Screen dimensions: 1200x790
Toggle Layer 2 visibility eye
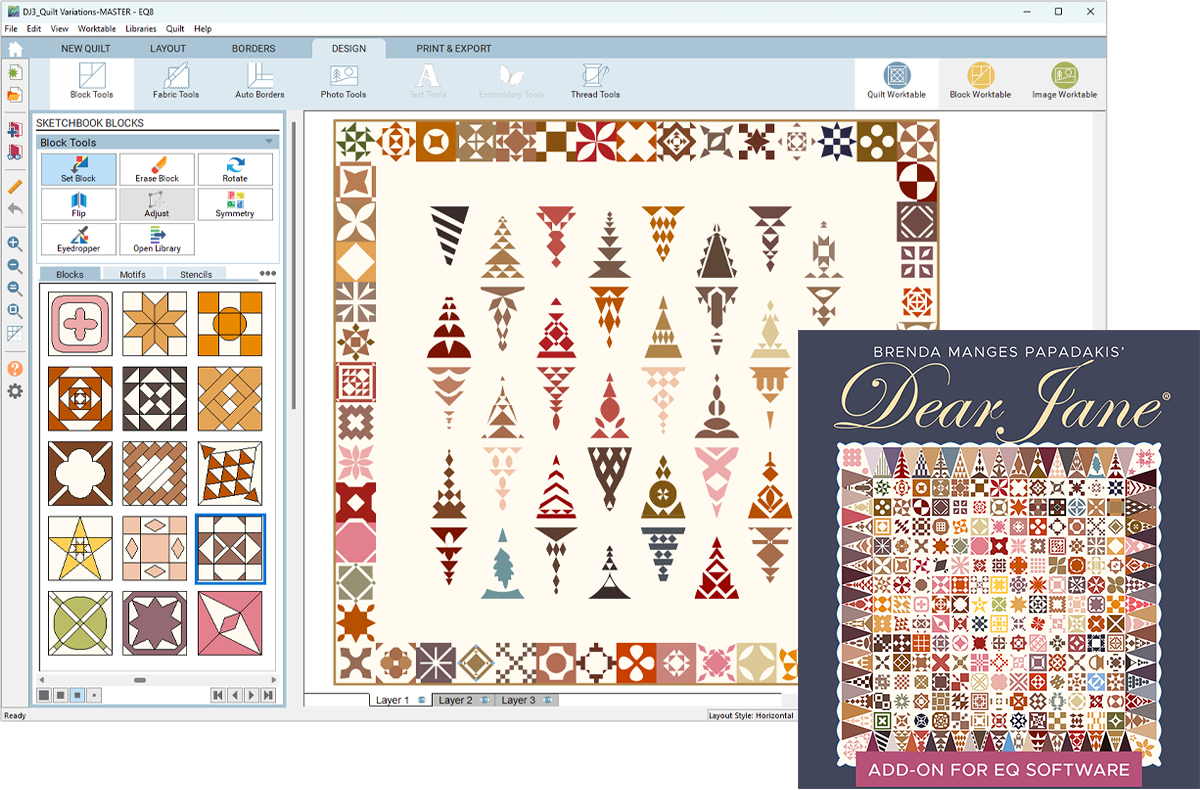coord(485,700)
